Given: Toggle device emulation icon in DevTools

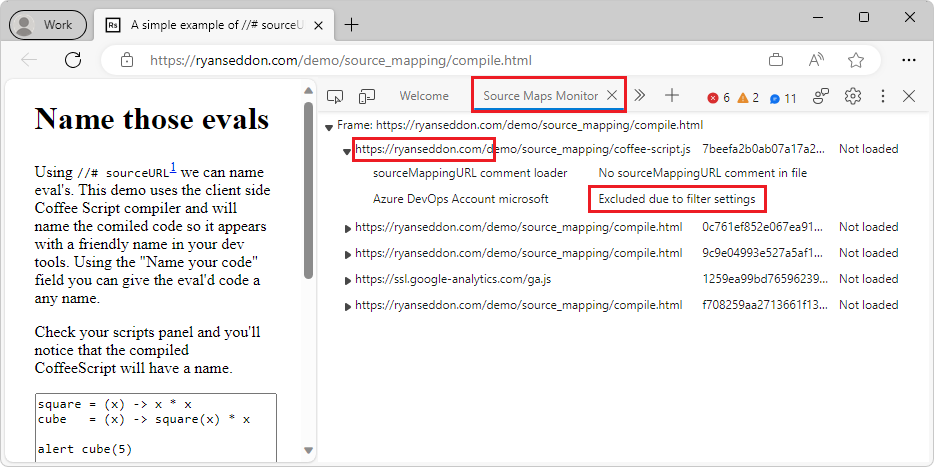Looking at the screenshot, I should click(x=367, y=96).
